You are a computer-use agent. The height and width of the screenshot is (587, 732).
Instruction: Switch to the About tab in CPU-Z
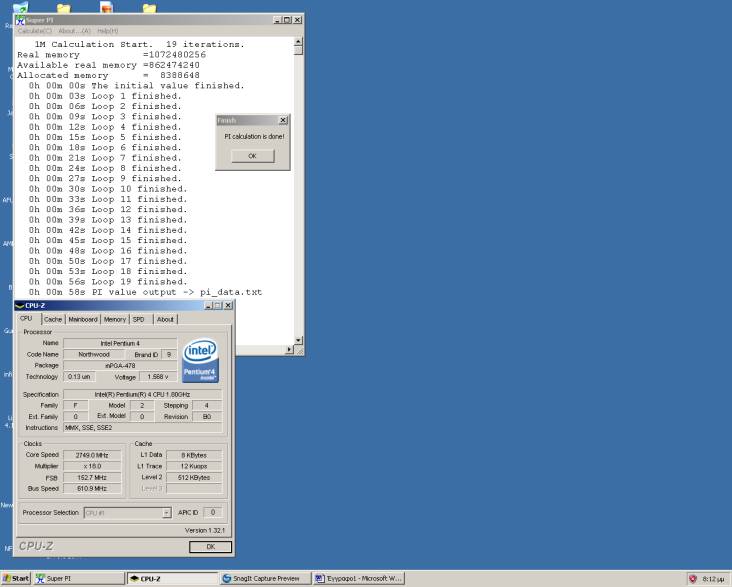(165, 319)
